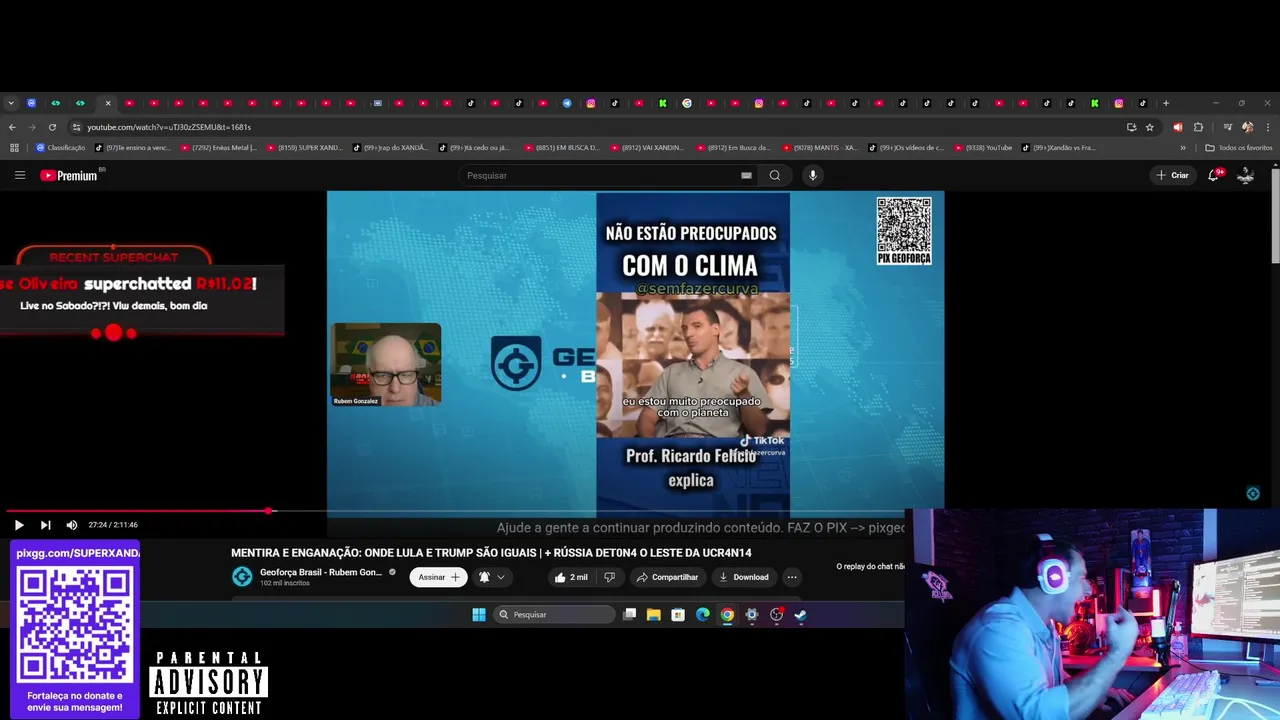Open the Classificação bookmark
This screenshot has height=720, width=1280.
click(61, 148)
